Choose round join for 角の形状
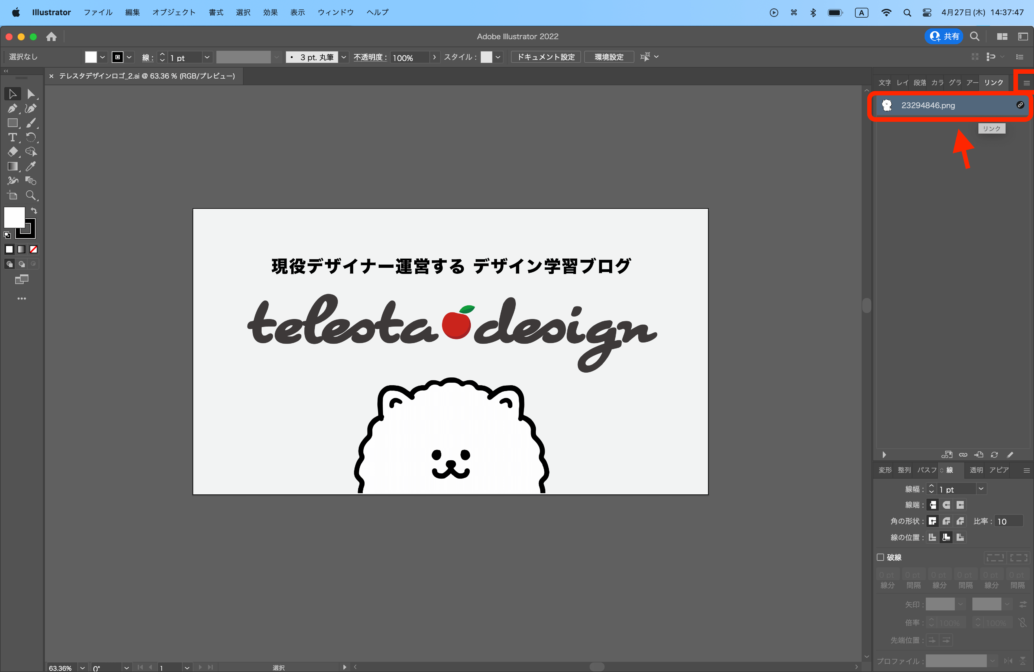The width and height of the screenshot is (1034, 672). point(946,521)
